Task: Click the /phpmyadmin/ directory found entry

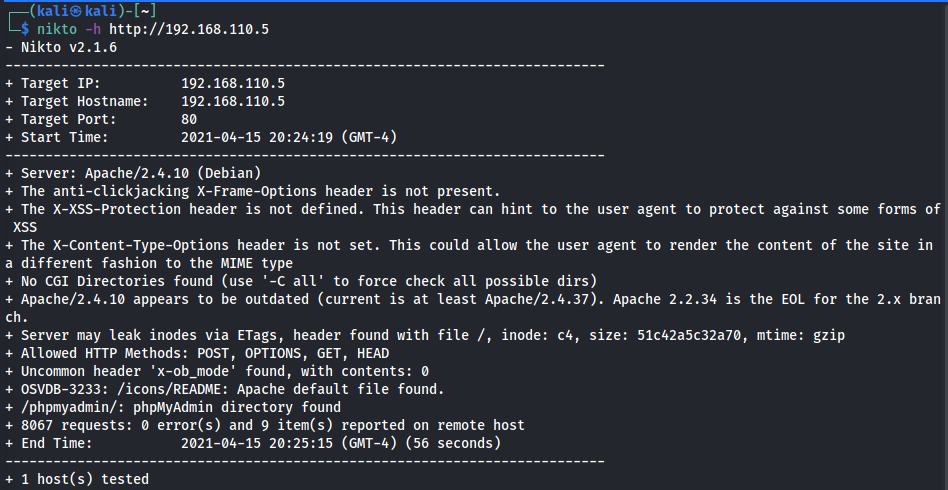Action: 181,407
